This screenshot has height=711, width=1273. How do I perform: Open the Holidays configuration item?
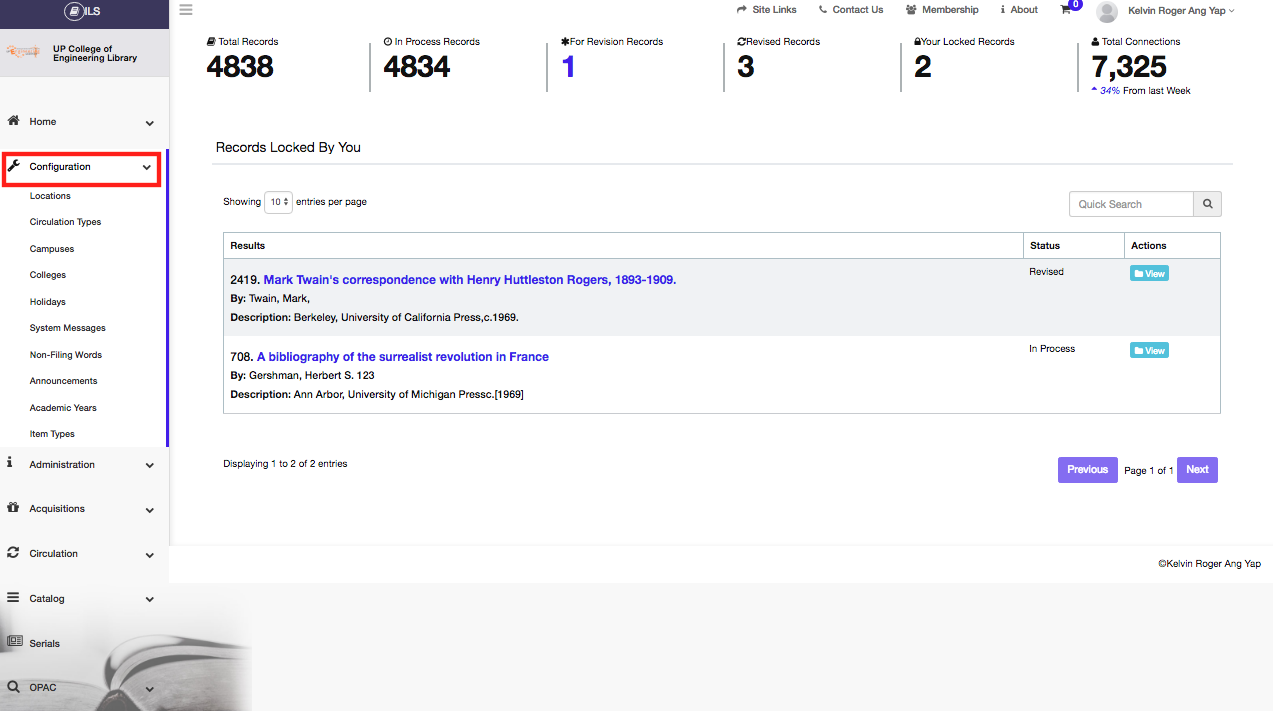pos(47,302)
